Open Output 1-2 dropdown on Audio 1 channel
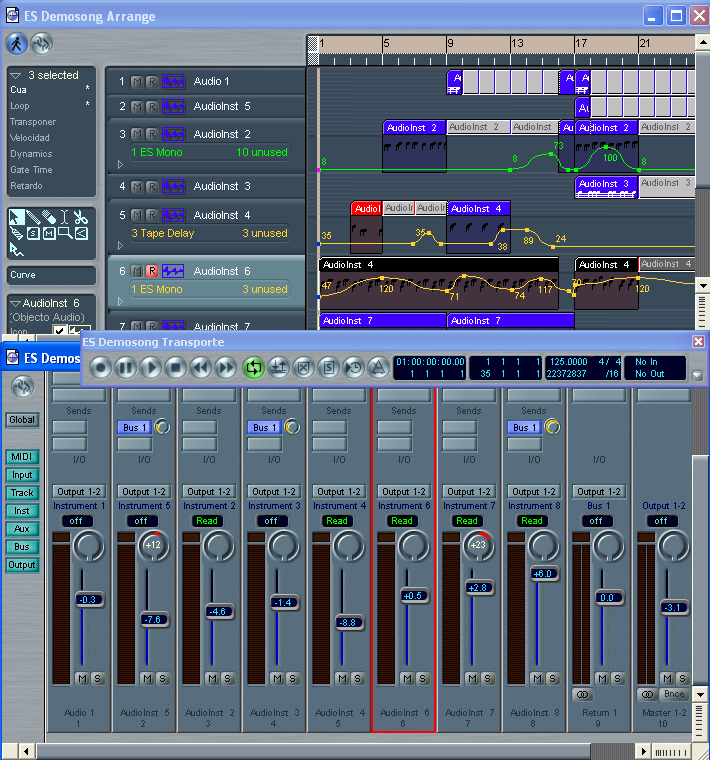The image size is (710, 760). click(81, 491)
